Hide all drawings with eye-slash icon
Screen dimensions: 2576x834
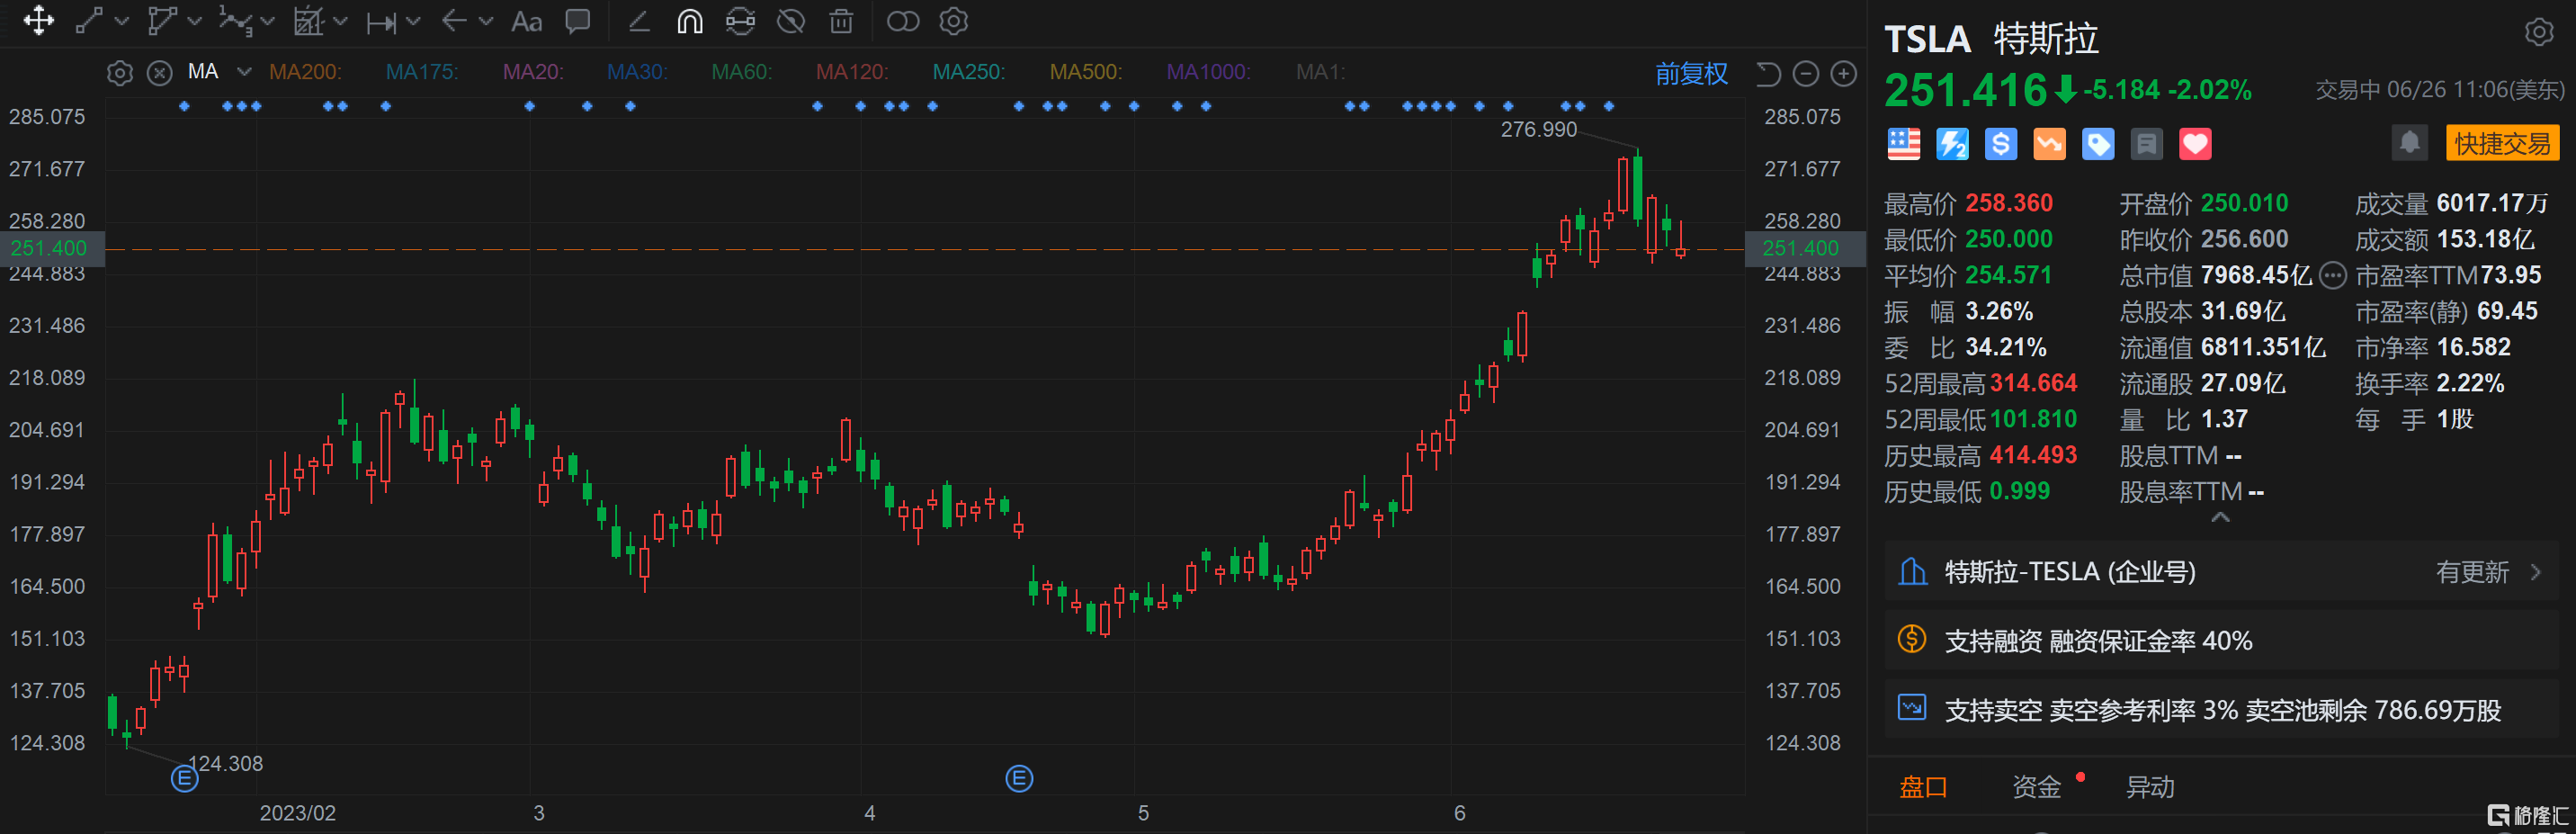(x=791, y=21)
